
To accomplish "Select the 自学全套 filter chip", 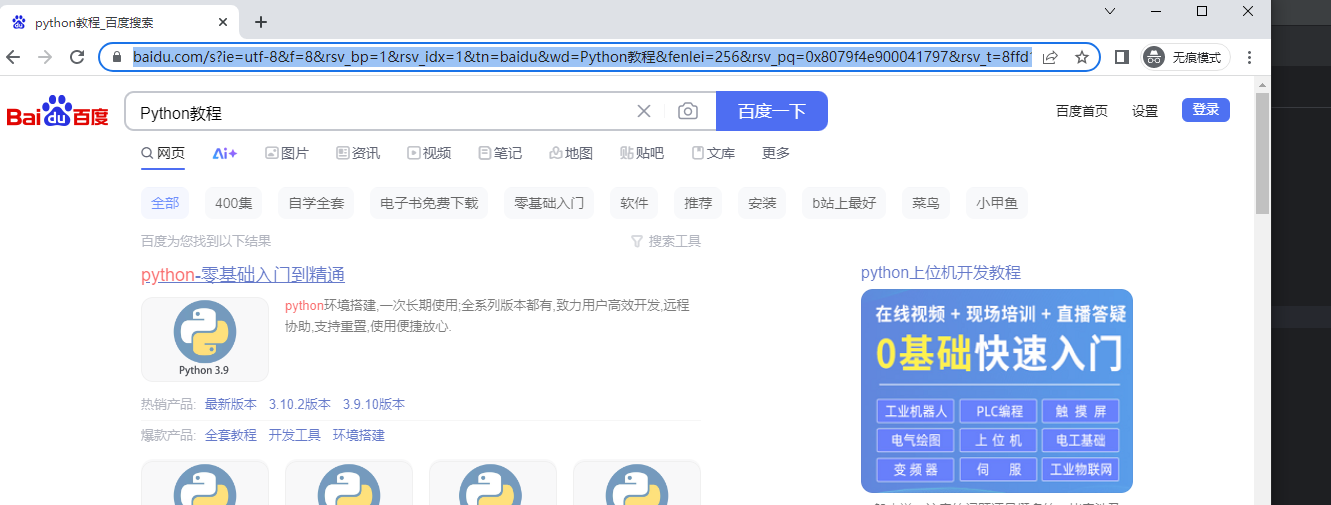I will [x=316, y=203].
